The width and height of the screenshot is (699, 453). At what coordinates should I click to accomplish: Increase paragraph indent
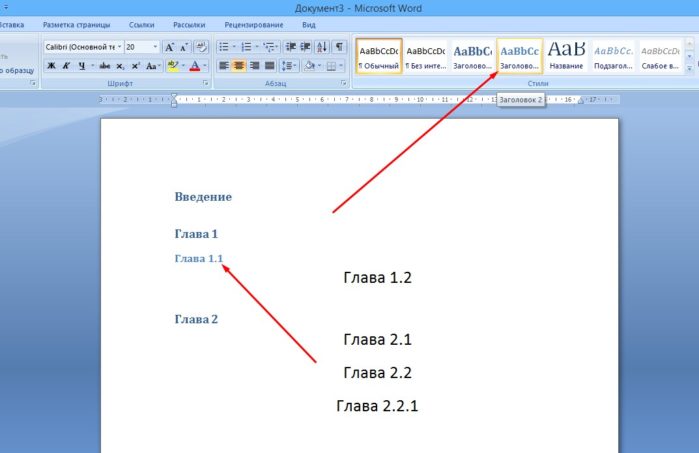point(306,47)
